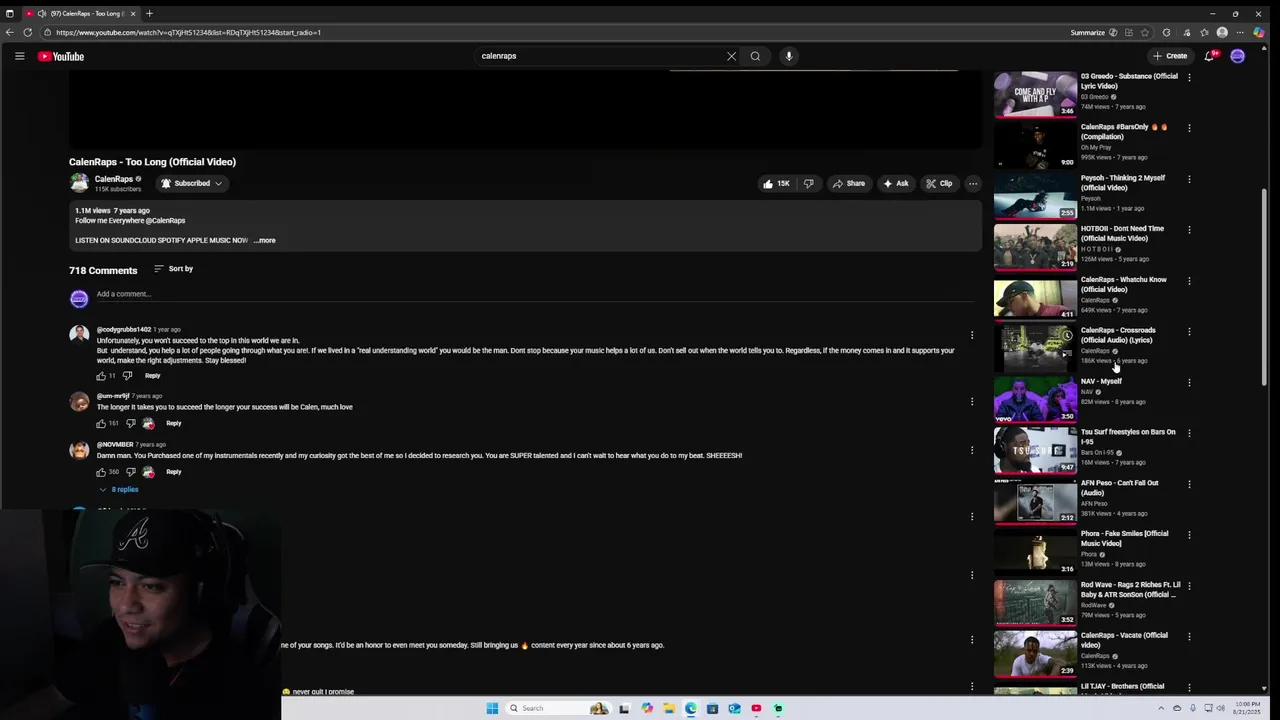Open Outlook from the taskbar
1280x720 pixels.
[734, 708]
